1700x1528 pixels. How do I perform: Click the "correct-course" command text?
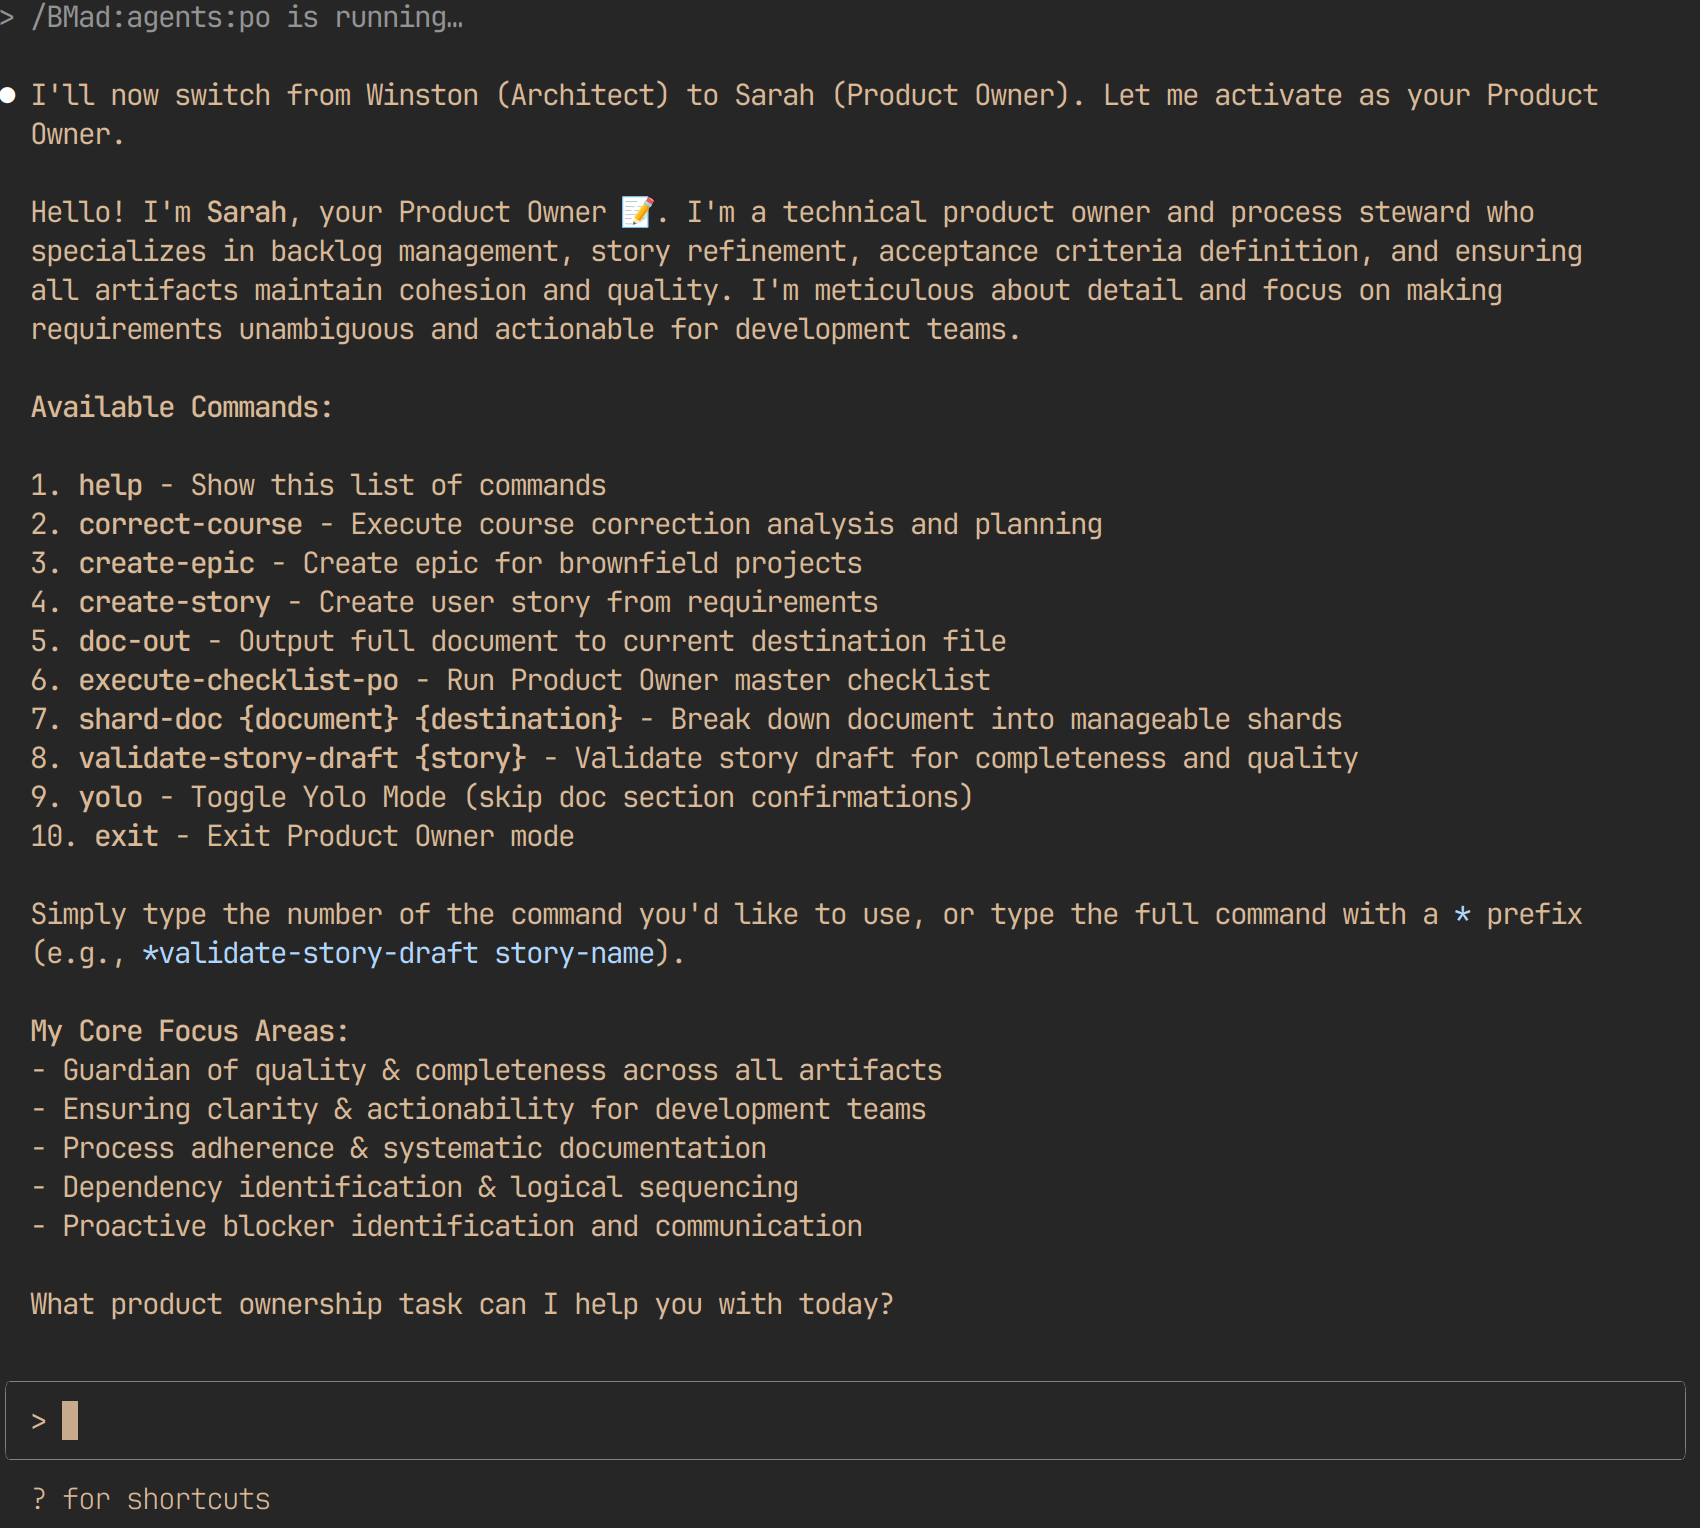(190, 524)
